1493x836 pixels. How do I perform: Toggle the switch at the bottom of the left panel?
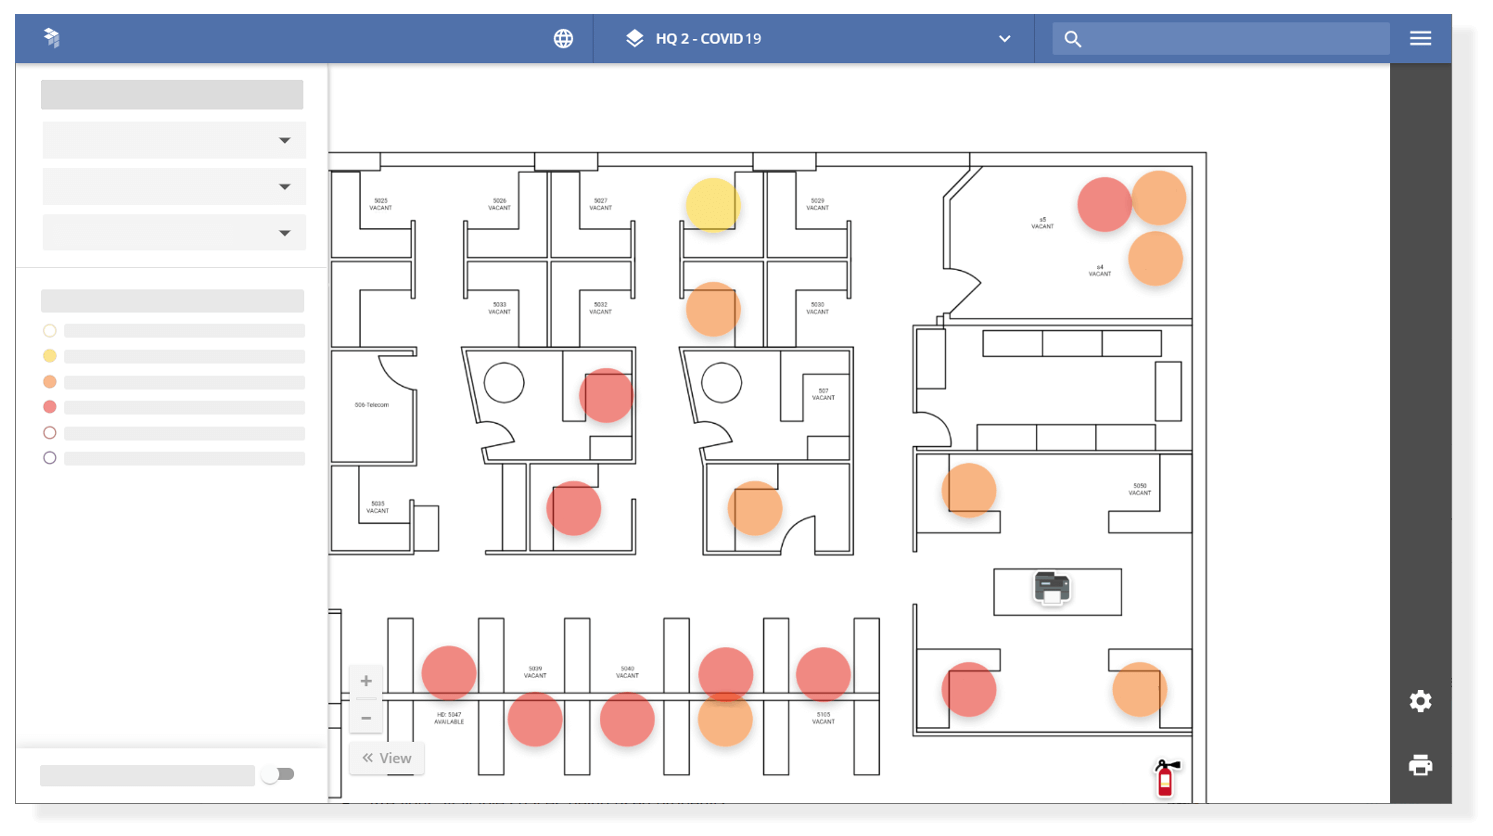[x=278, y=774]
